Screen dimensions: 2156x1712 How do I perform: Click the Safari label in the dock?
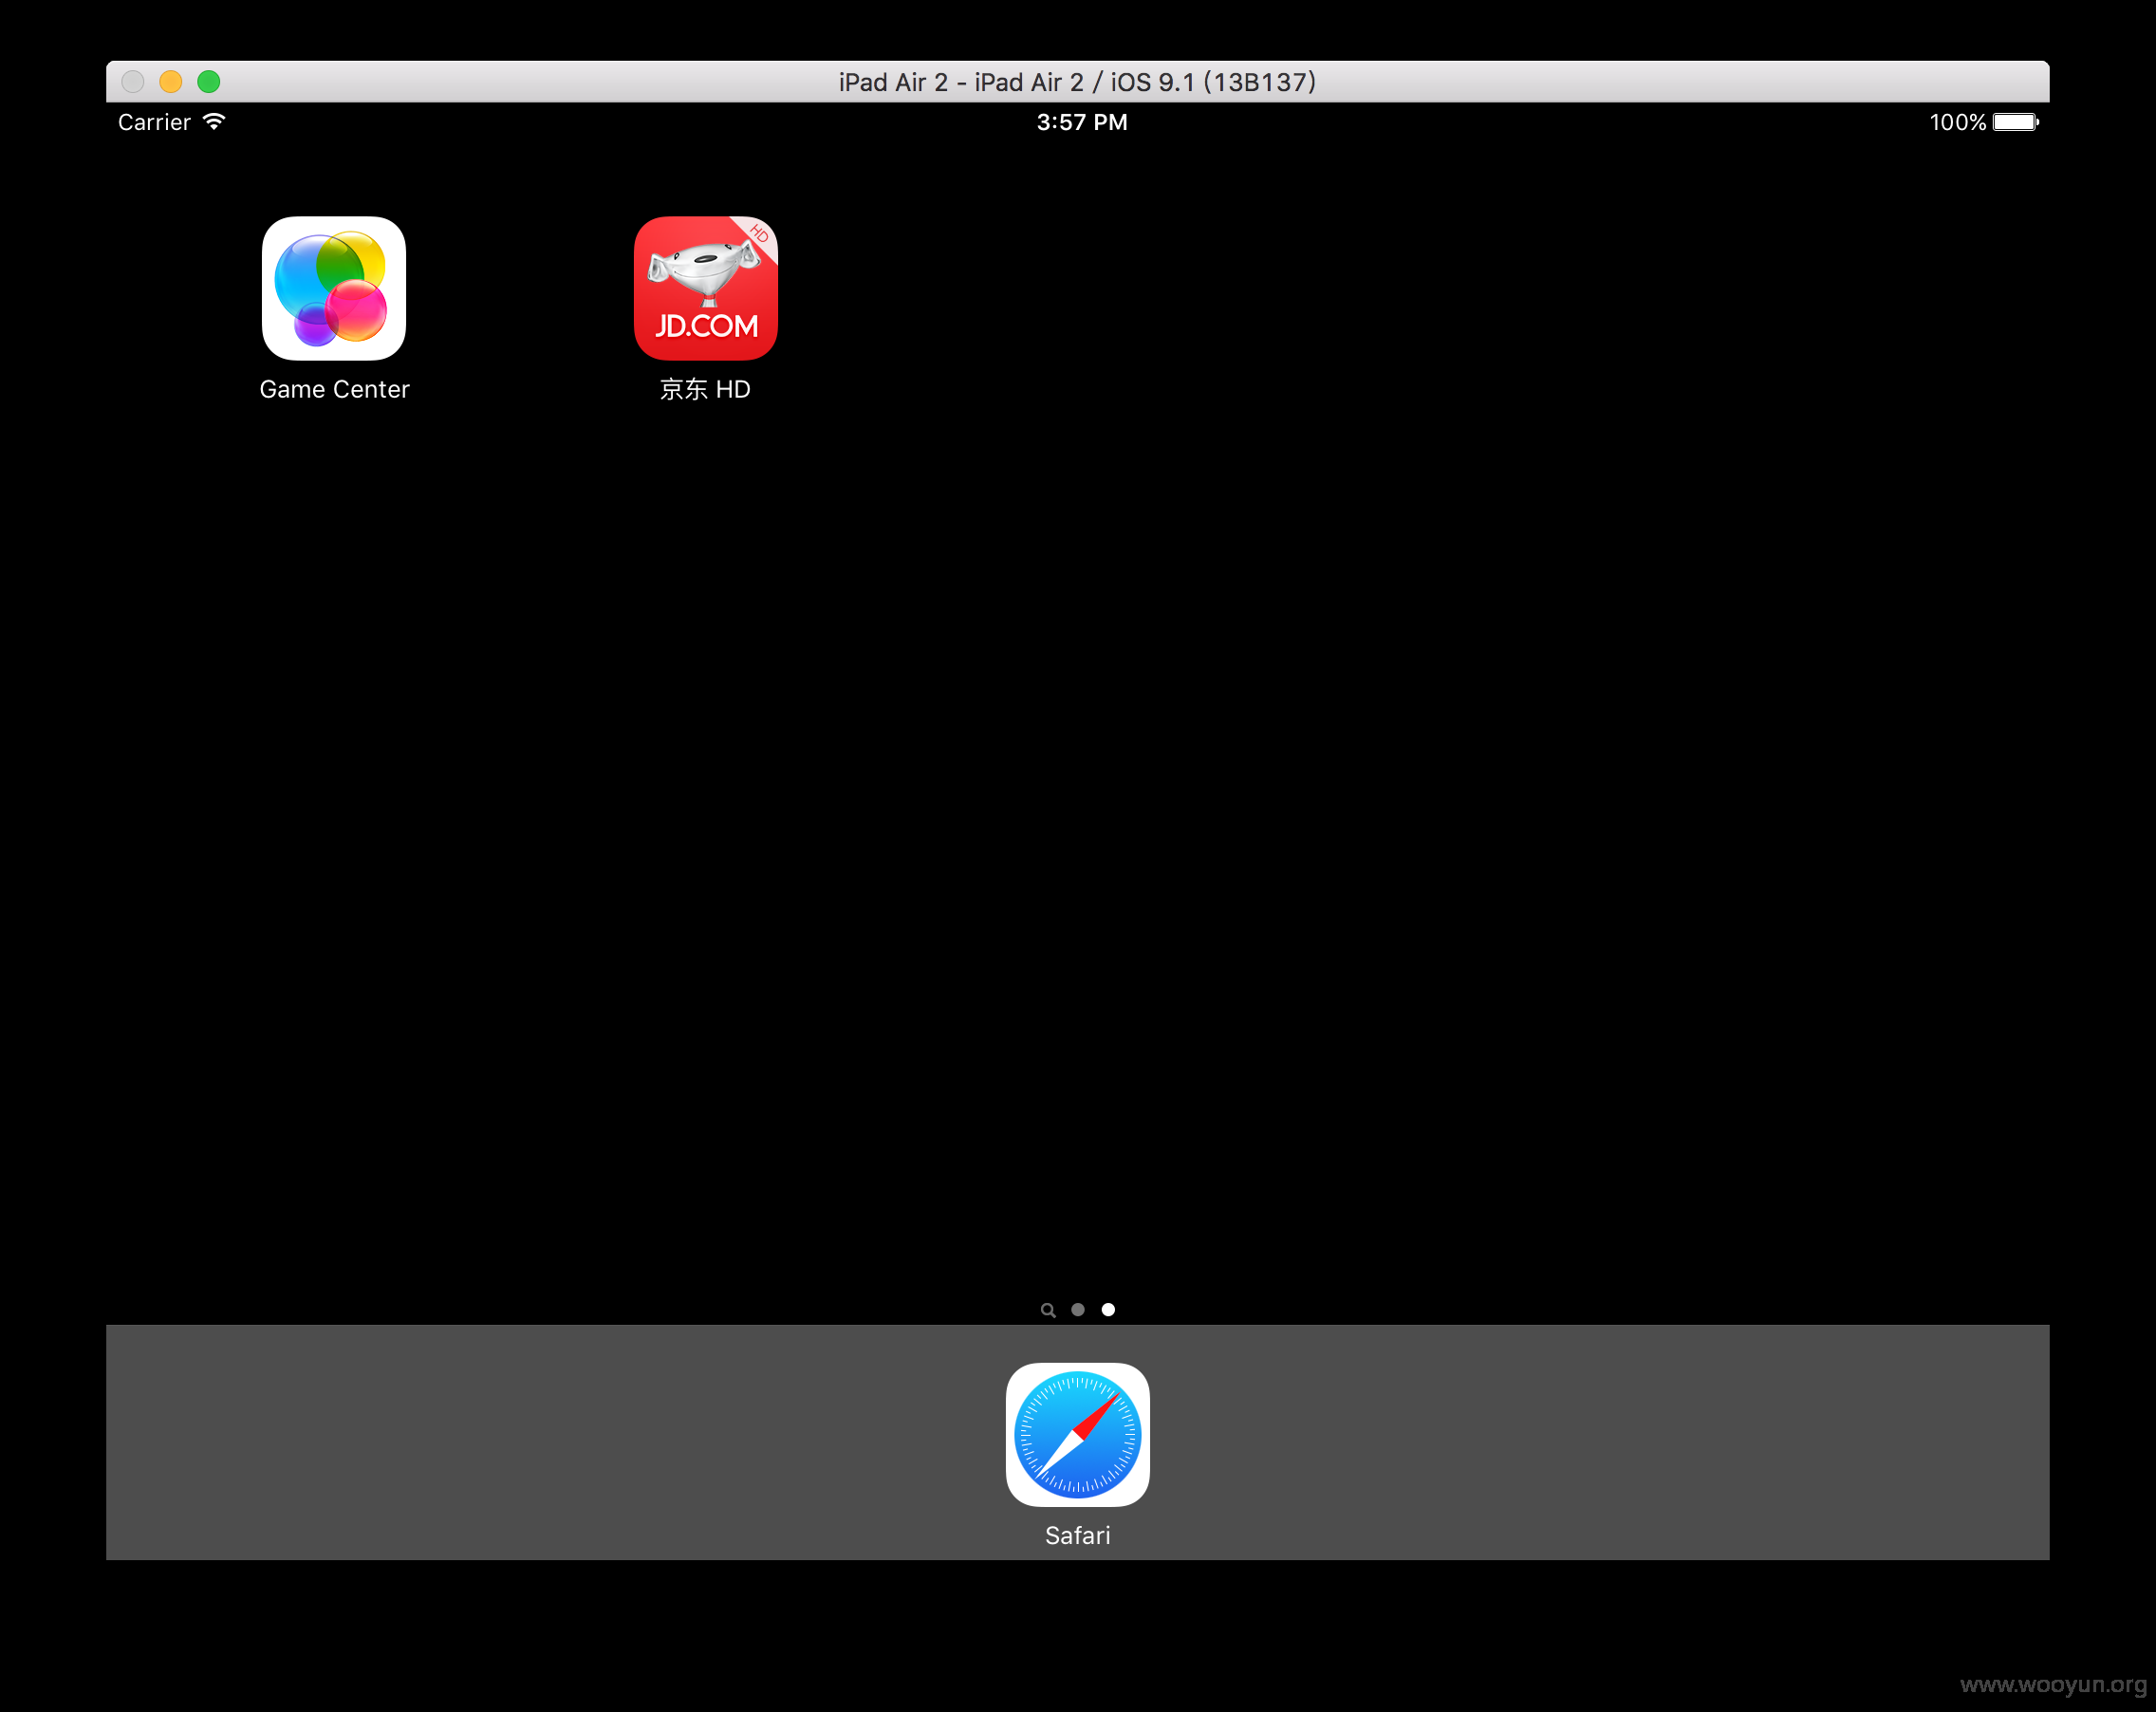(1078, 1535)
